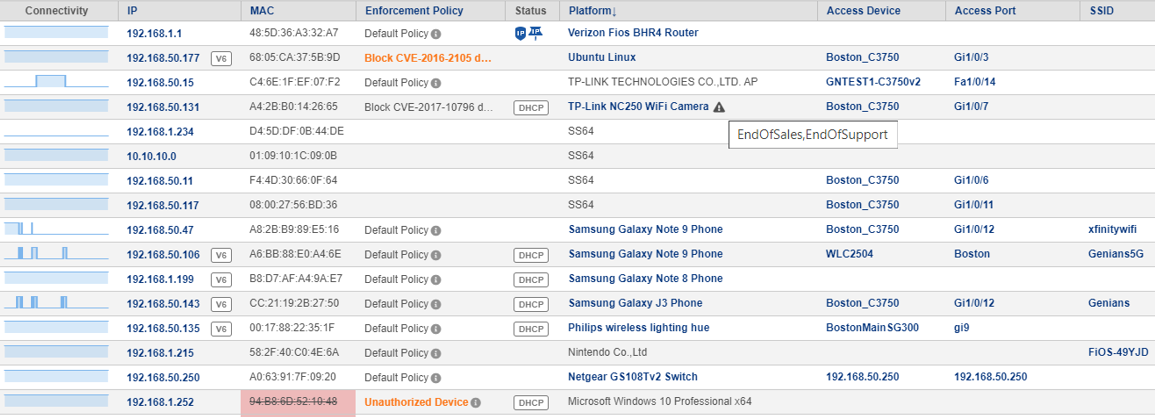Click DHCP badge for Philips wireless lighting hue
Screen dimensions: 1155x417
[530, 328]
